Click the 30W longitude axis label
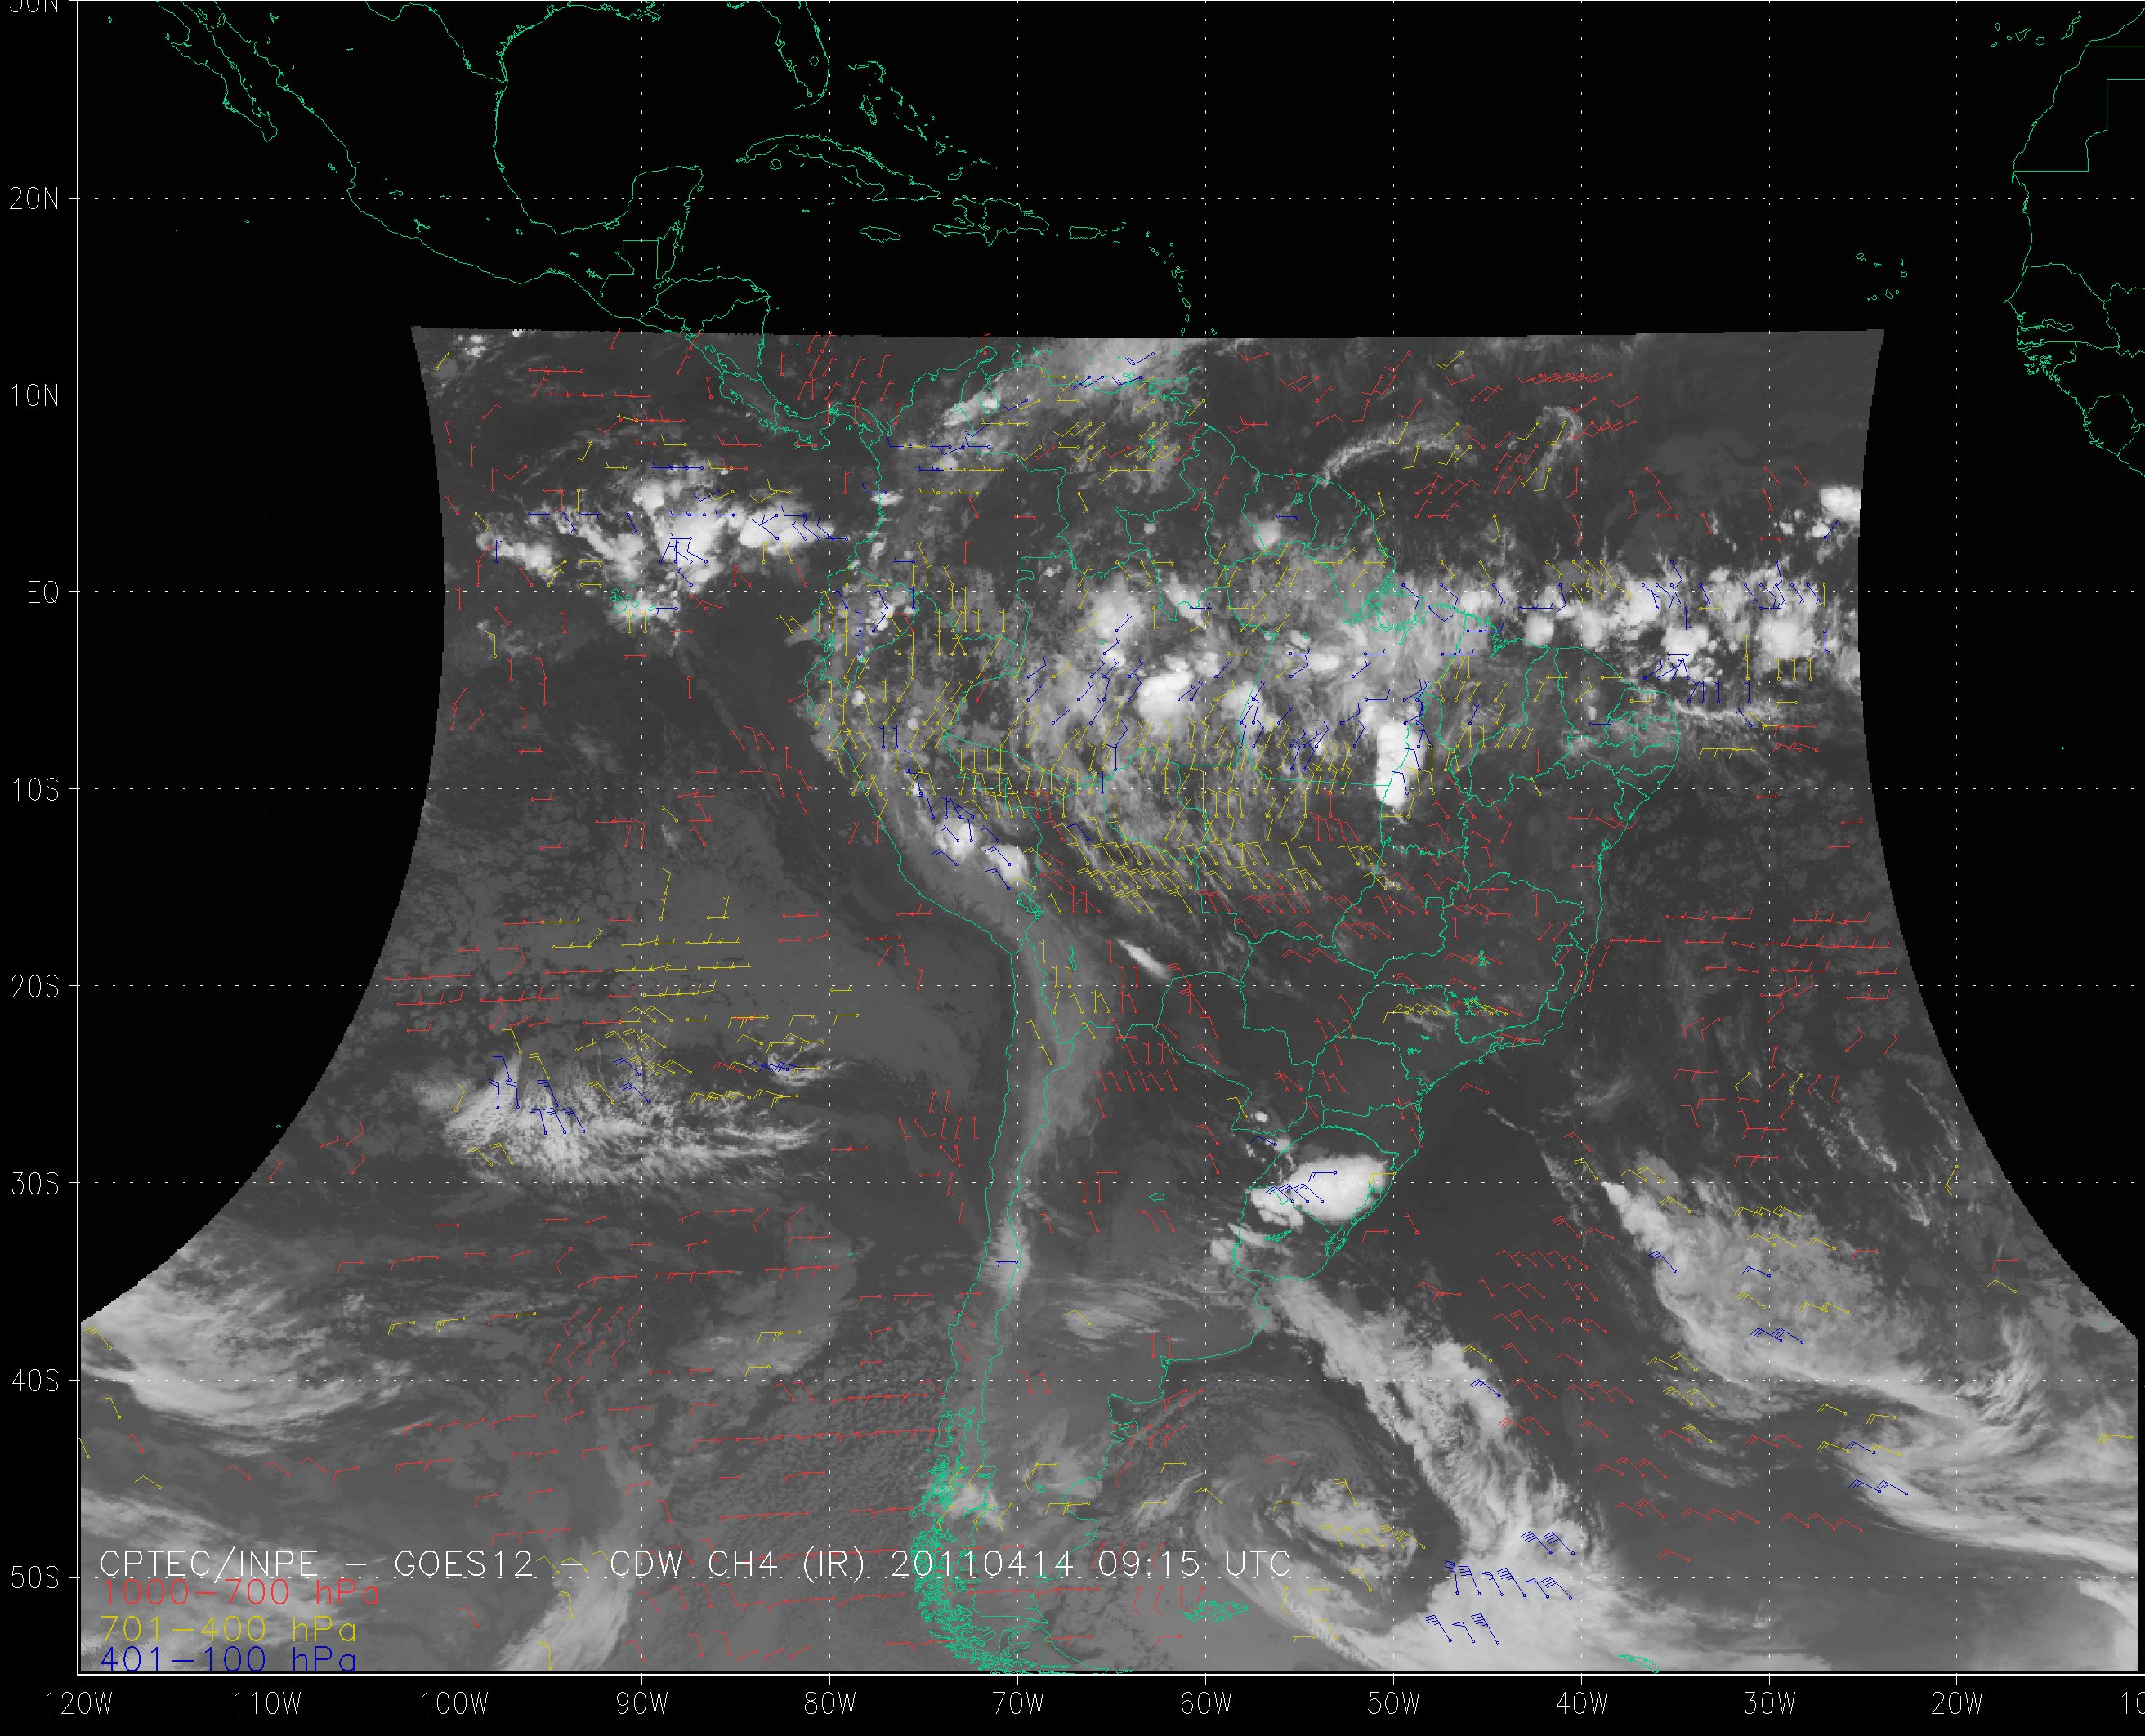 click(x=1770, y=1704)
